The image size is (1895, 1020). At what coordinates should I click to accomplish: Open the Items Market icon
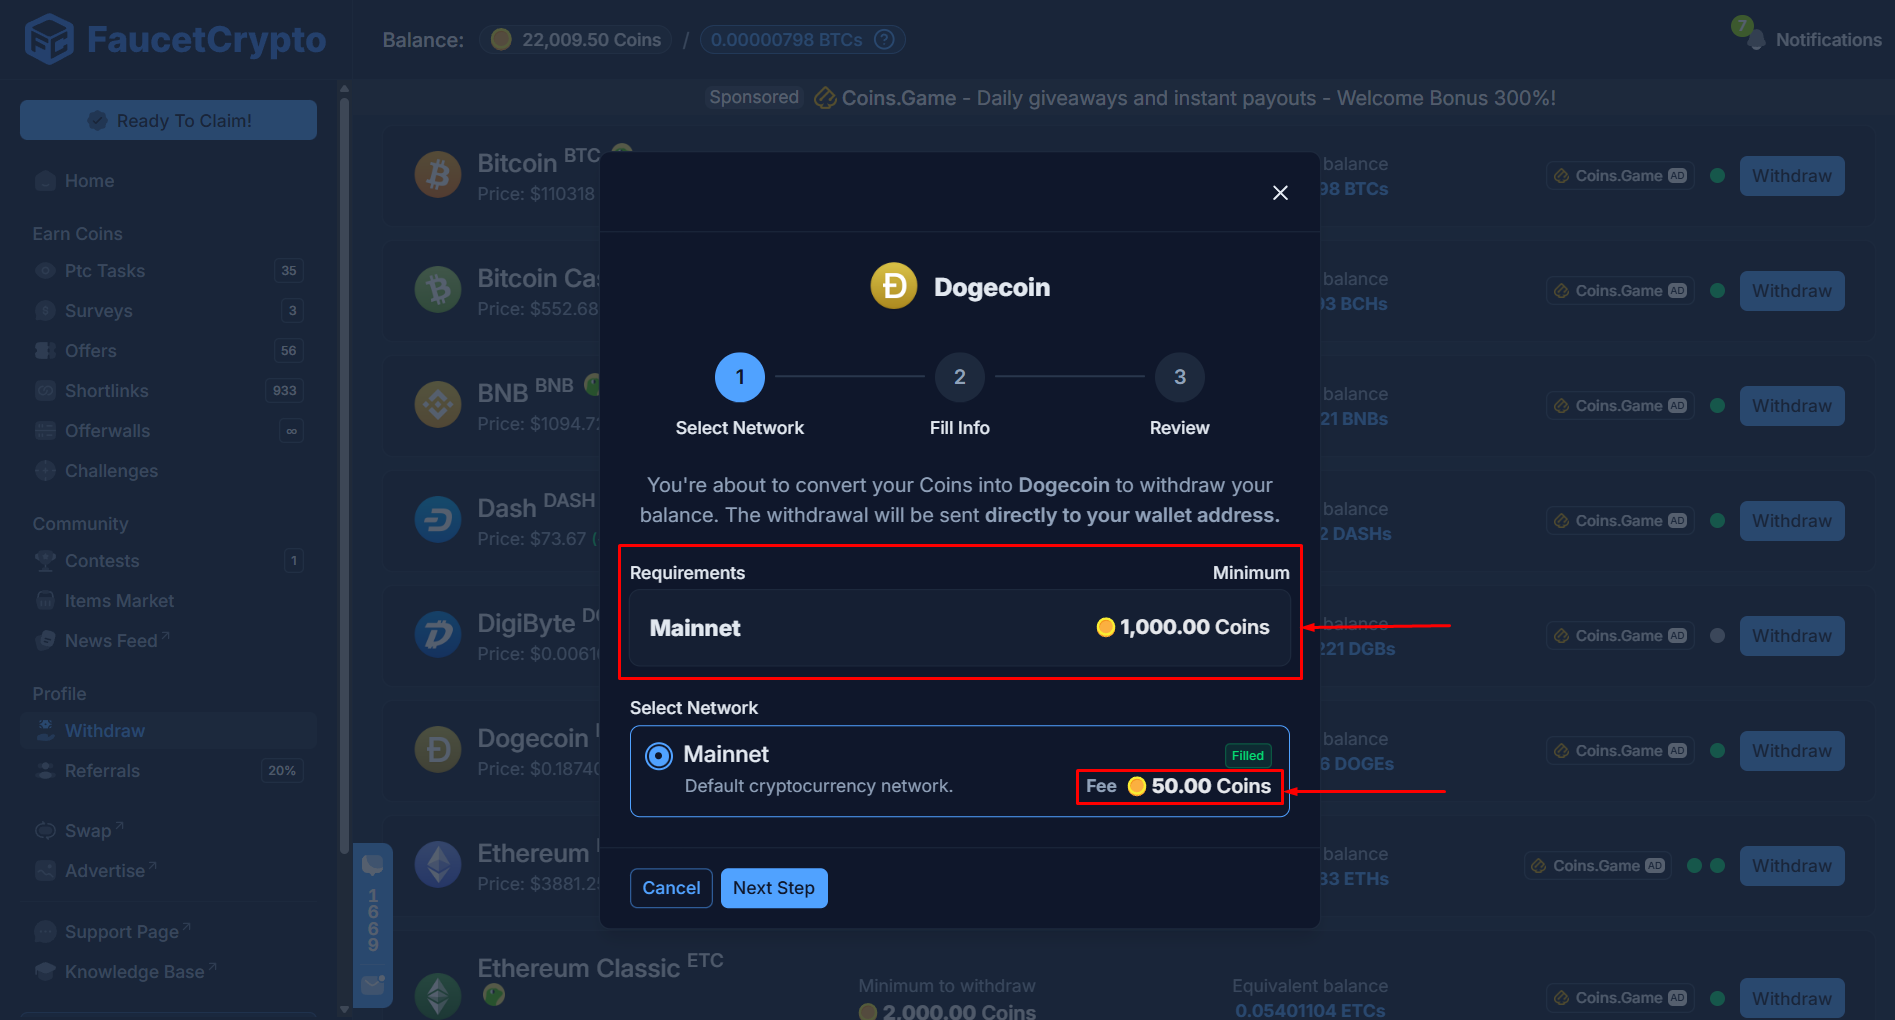45,600
